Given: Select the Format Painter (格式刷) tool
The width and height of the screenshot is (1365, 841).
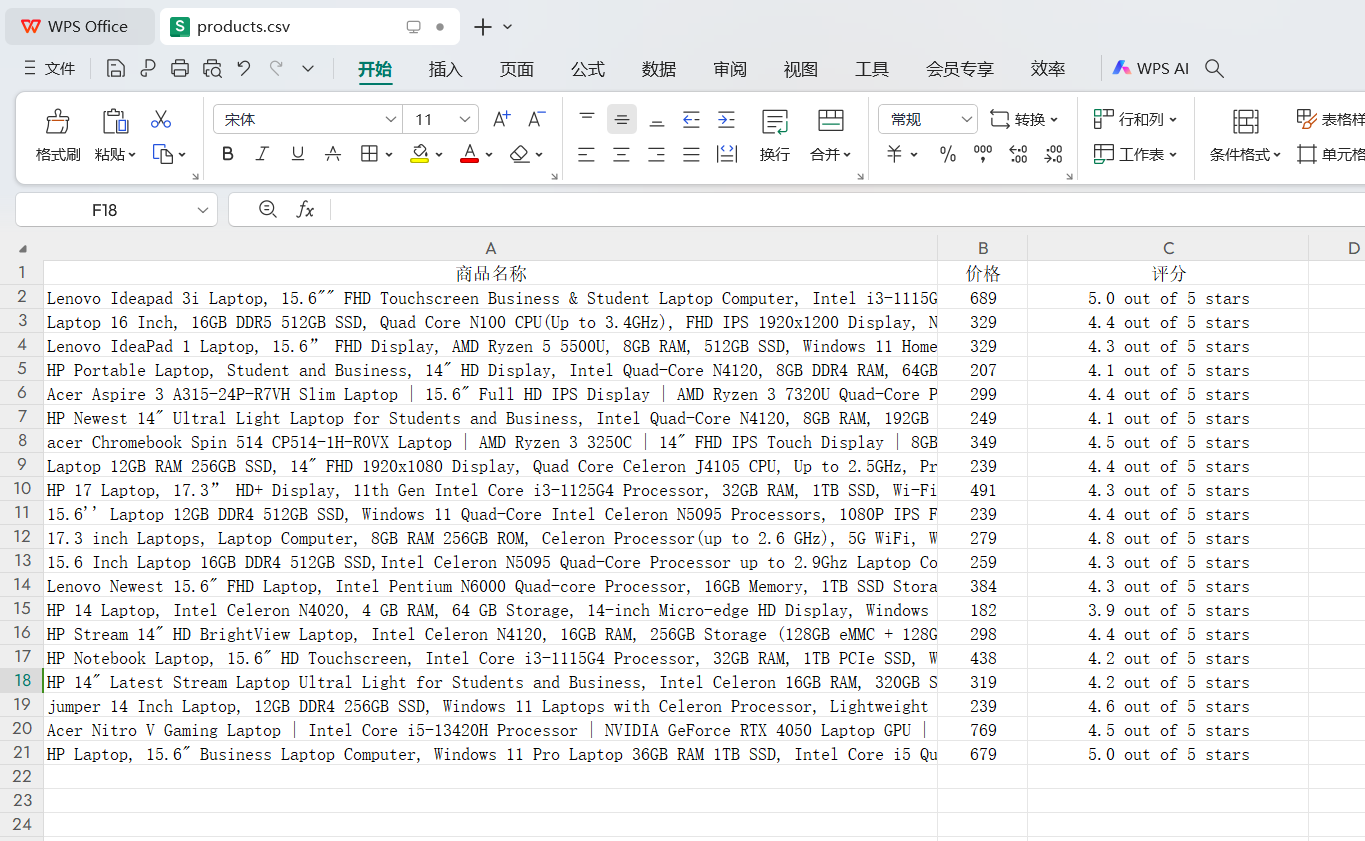Looking at the screenshot, I should coord(58,134).
